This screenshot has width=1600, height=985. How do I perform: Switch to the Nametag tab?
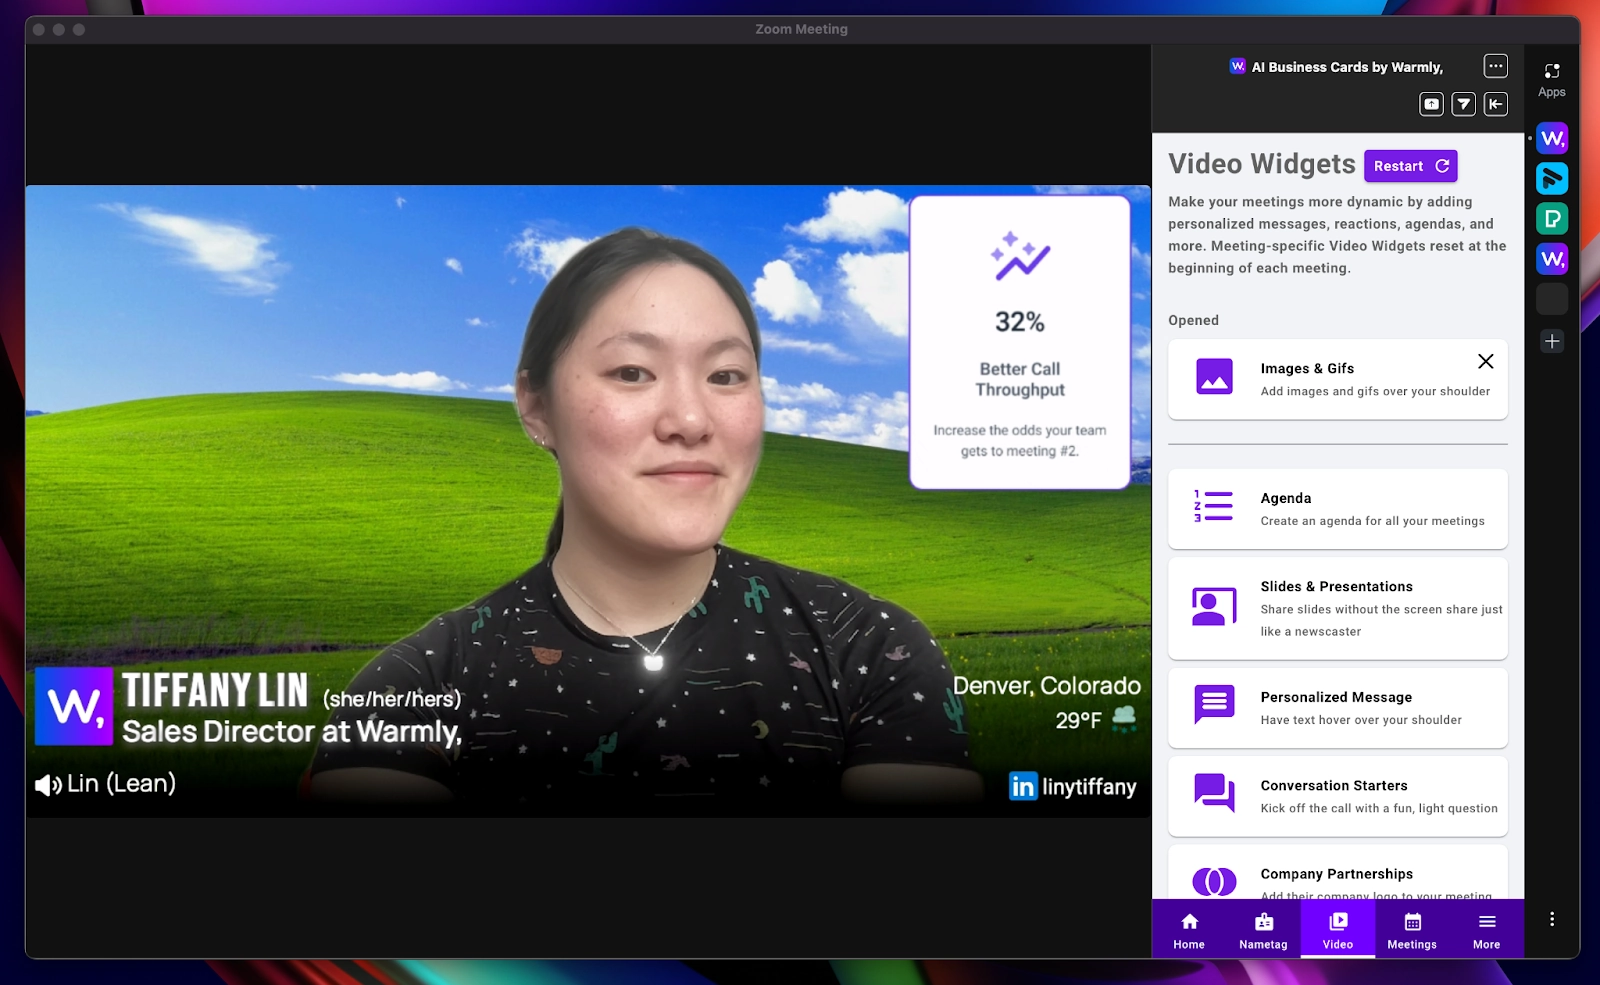click(1263, 930)
